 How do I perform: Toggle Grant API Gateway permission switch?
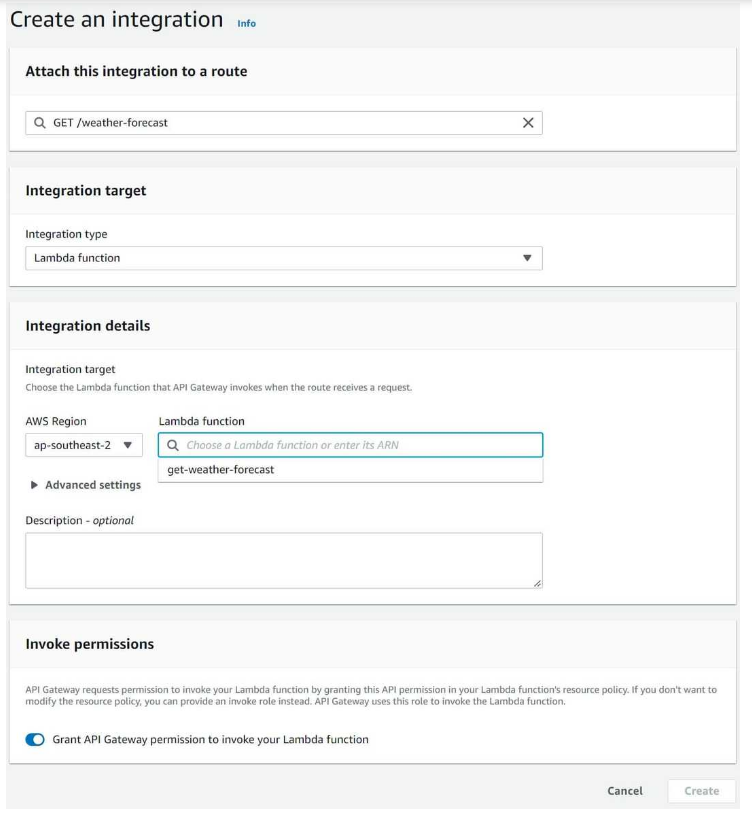click(x=35, y=740)
